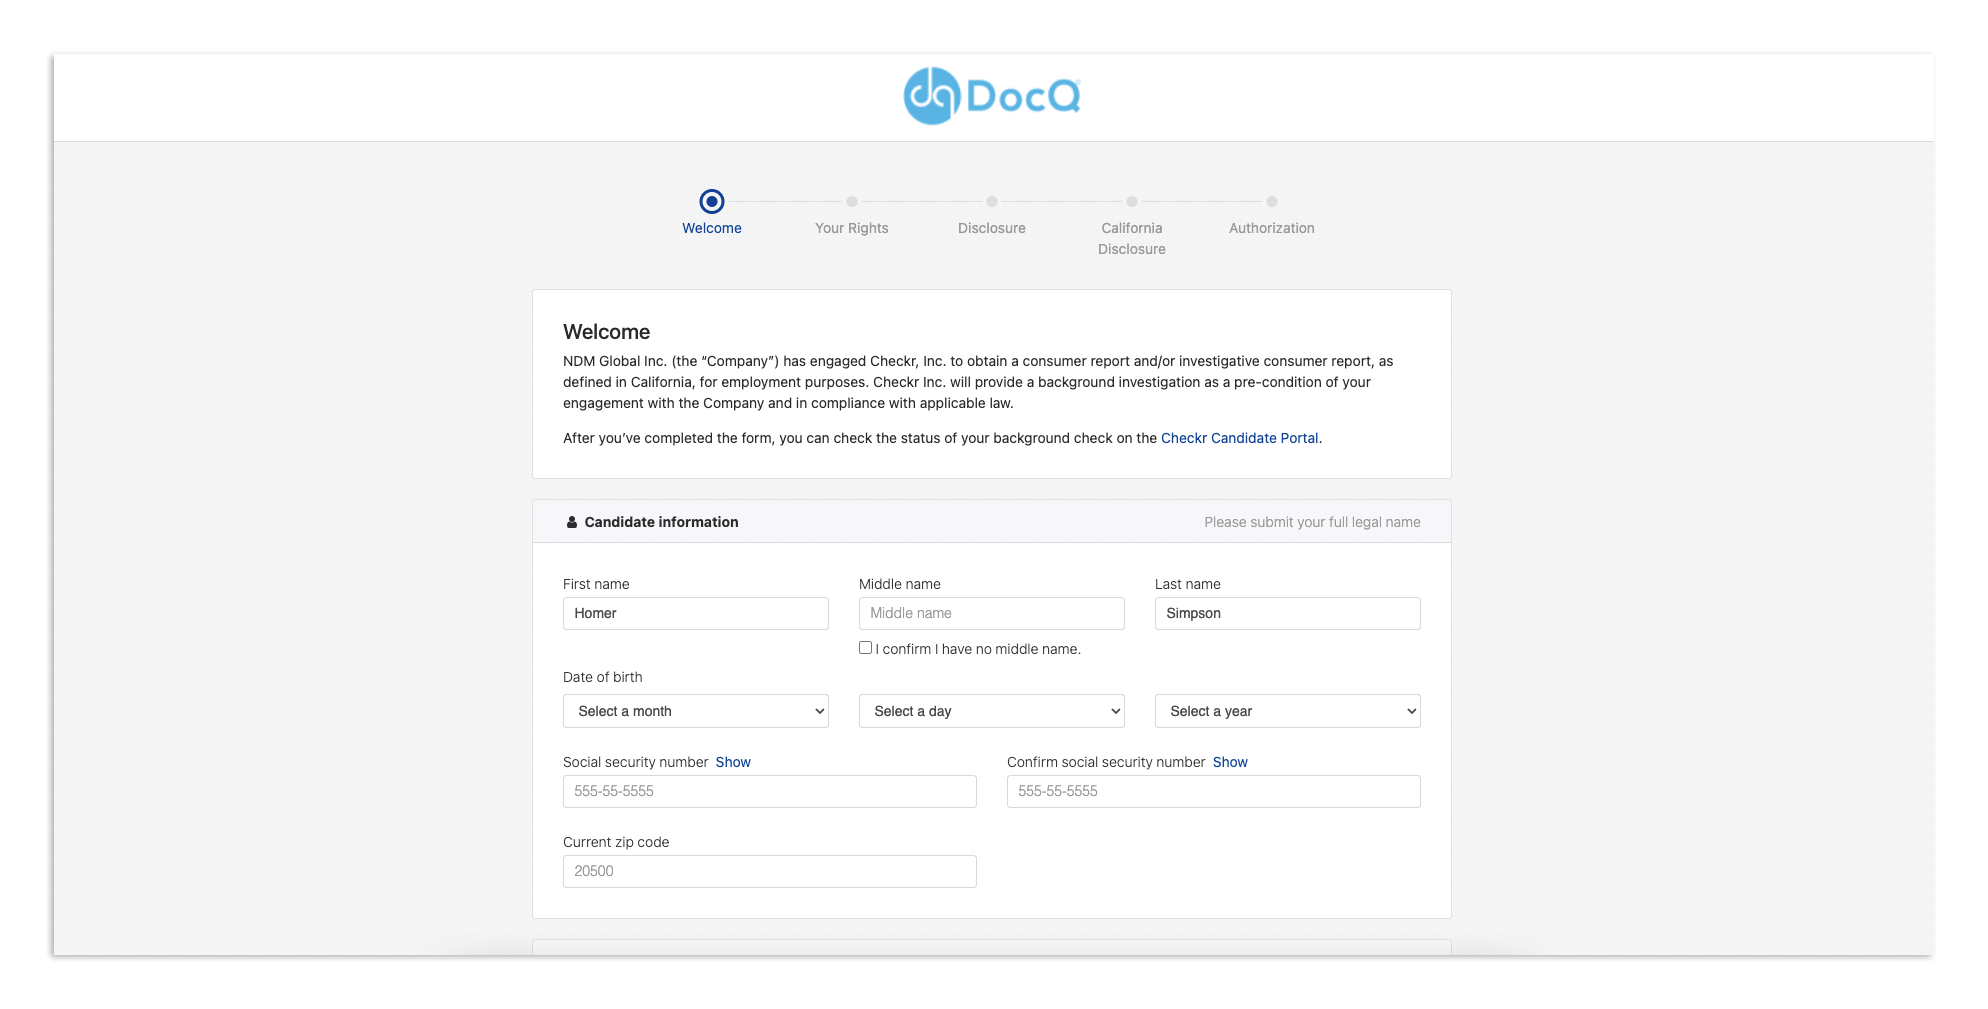Go to the Your Rights step label
This screenshot has width=1988, height=1009.
click(x=852, y=228)
